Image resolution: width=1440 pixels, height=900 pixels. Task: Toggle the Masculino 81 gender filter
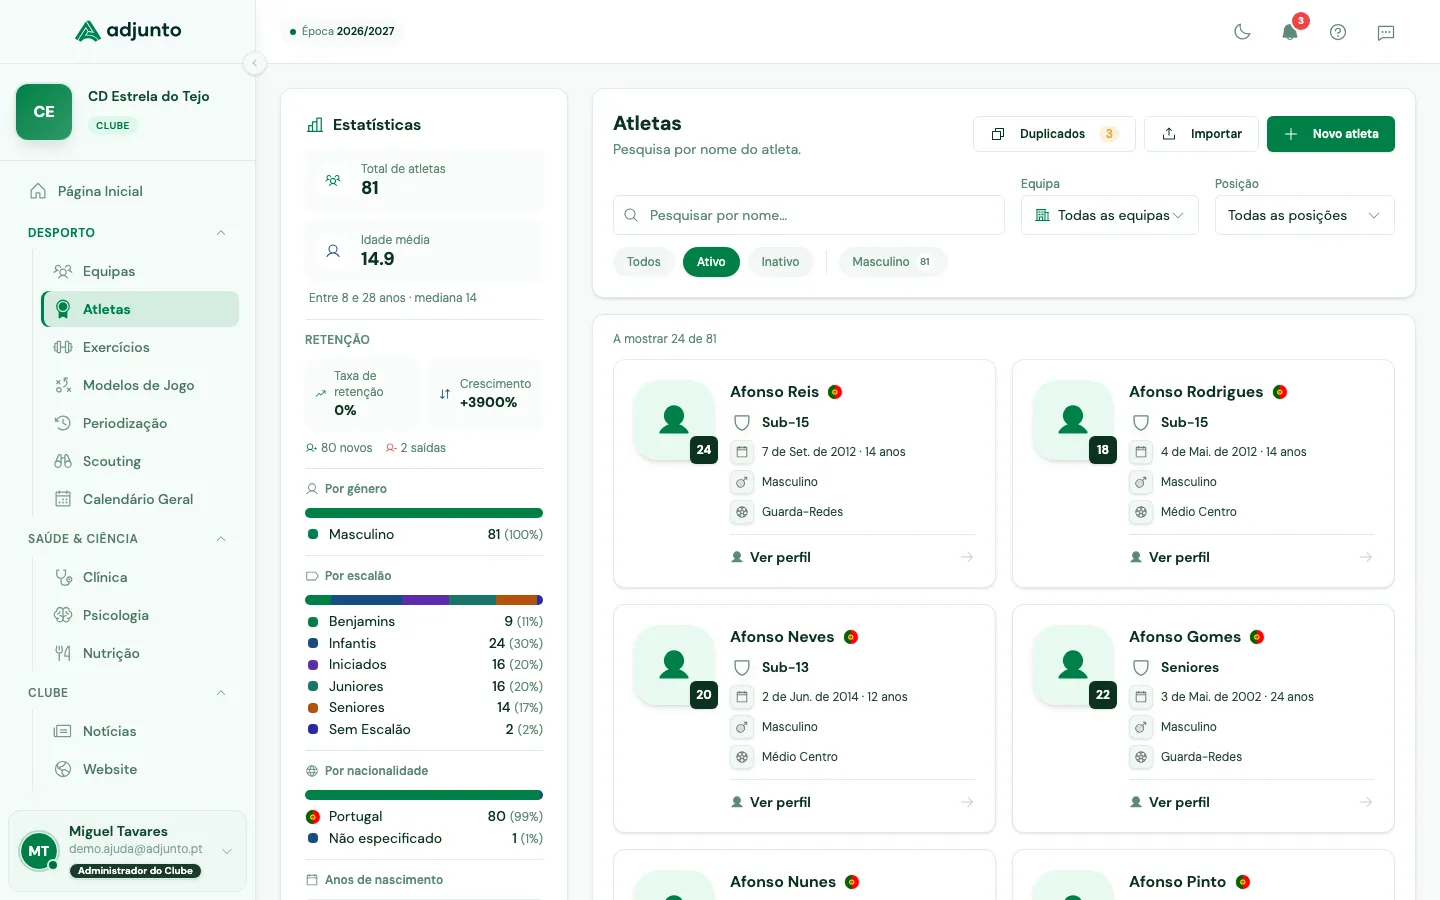893,262
